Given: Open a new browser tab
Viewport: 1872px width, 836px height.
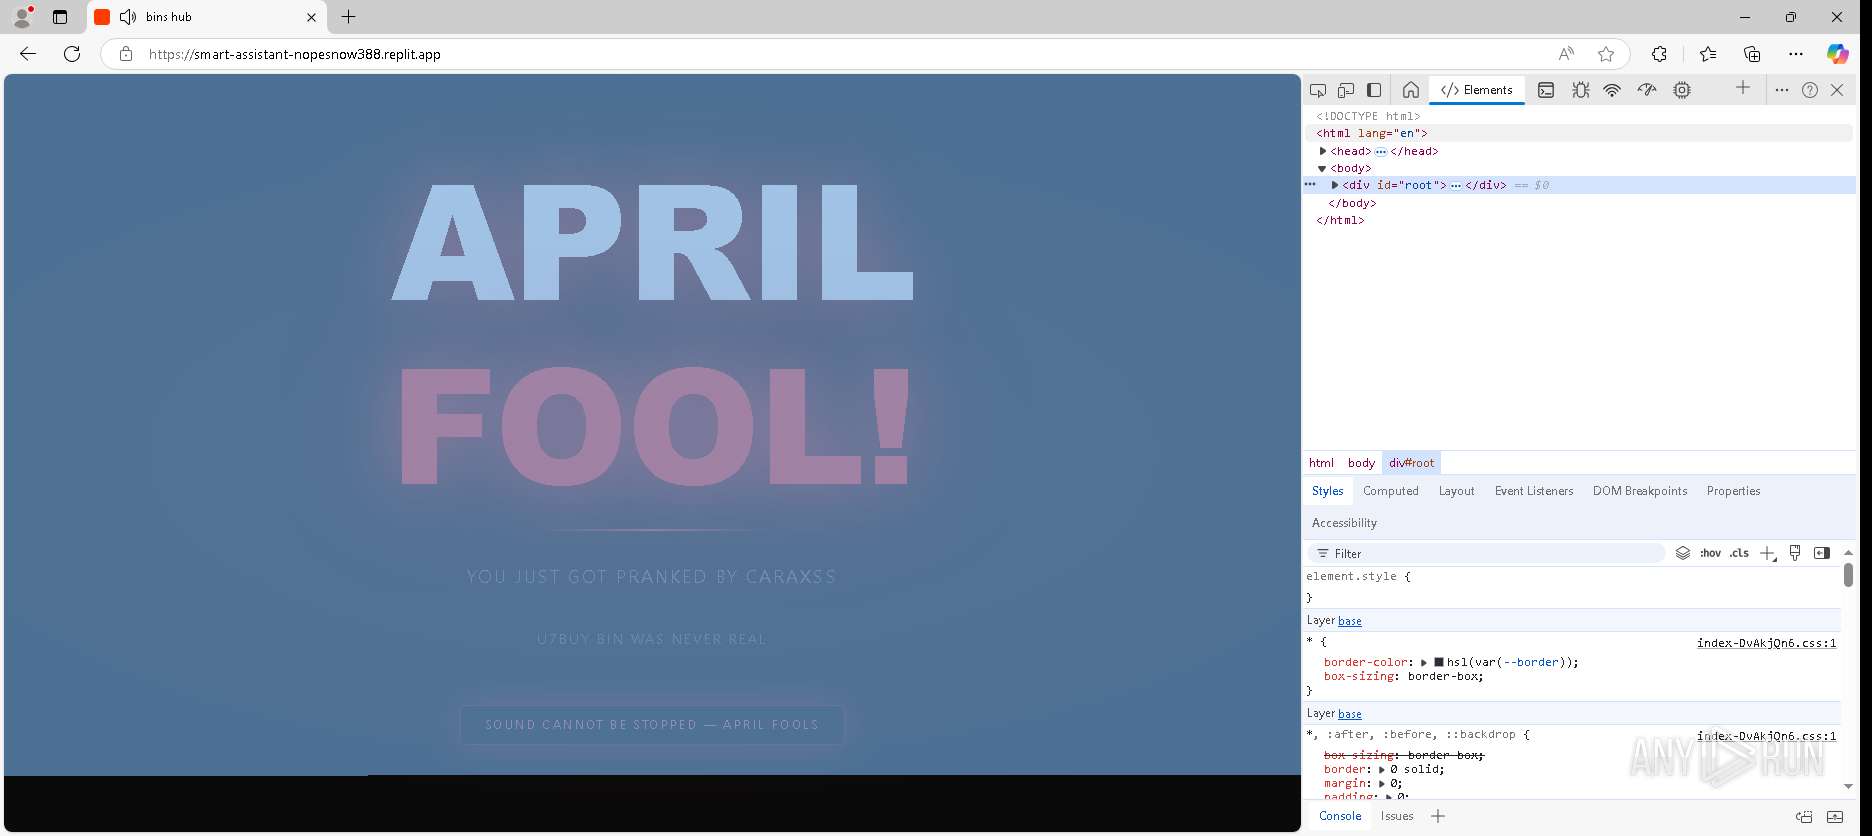Looking at the screenshot, I should pyautogui.click(x=348, y=17).
